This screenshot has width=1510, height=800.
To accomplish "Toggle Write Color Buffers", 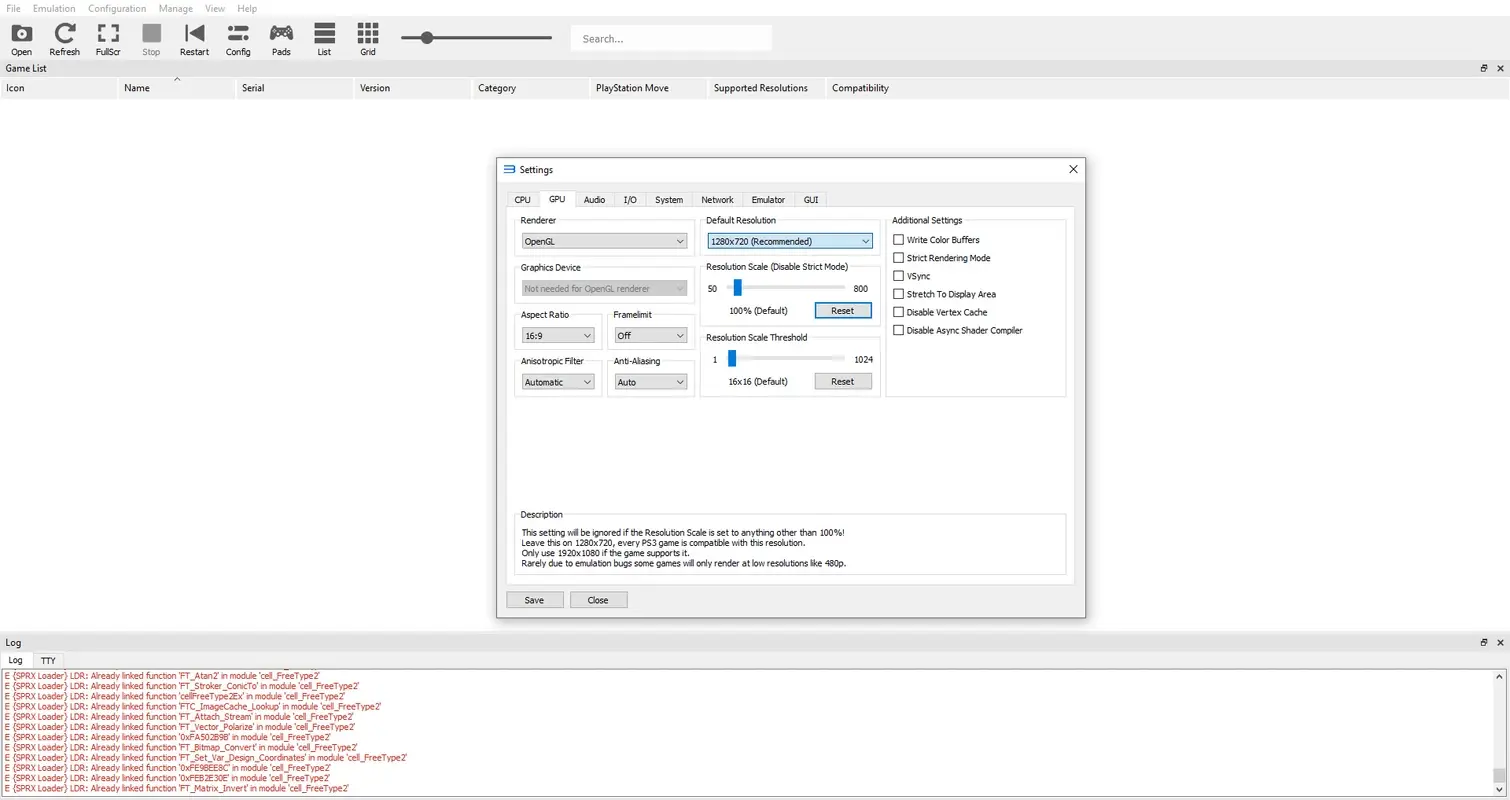I will pos(899,239).
